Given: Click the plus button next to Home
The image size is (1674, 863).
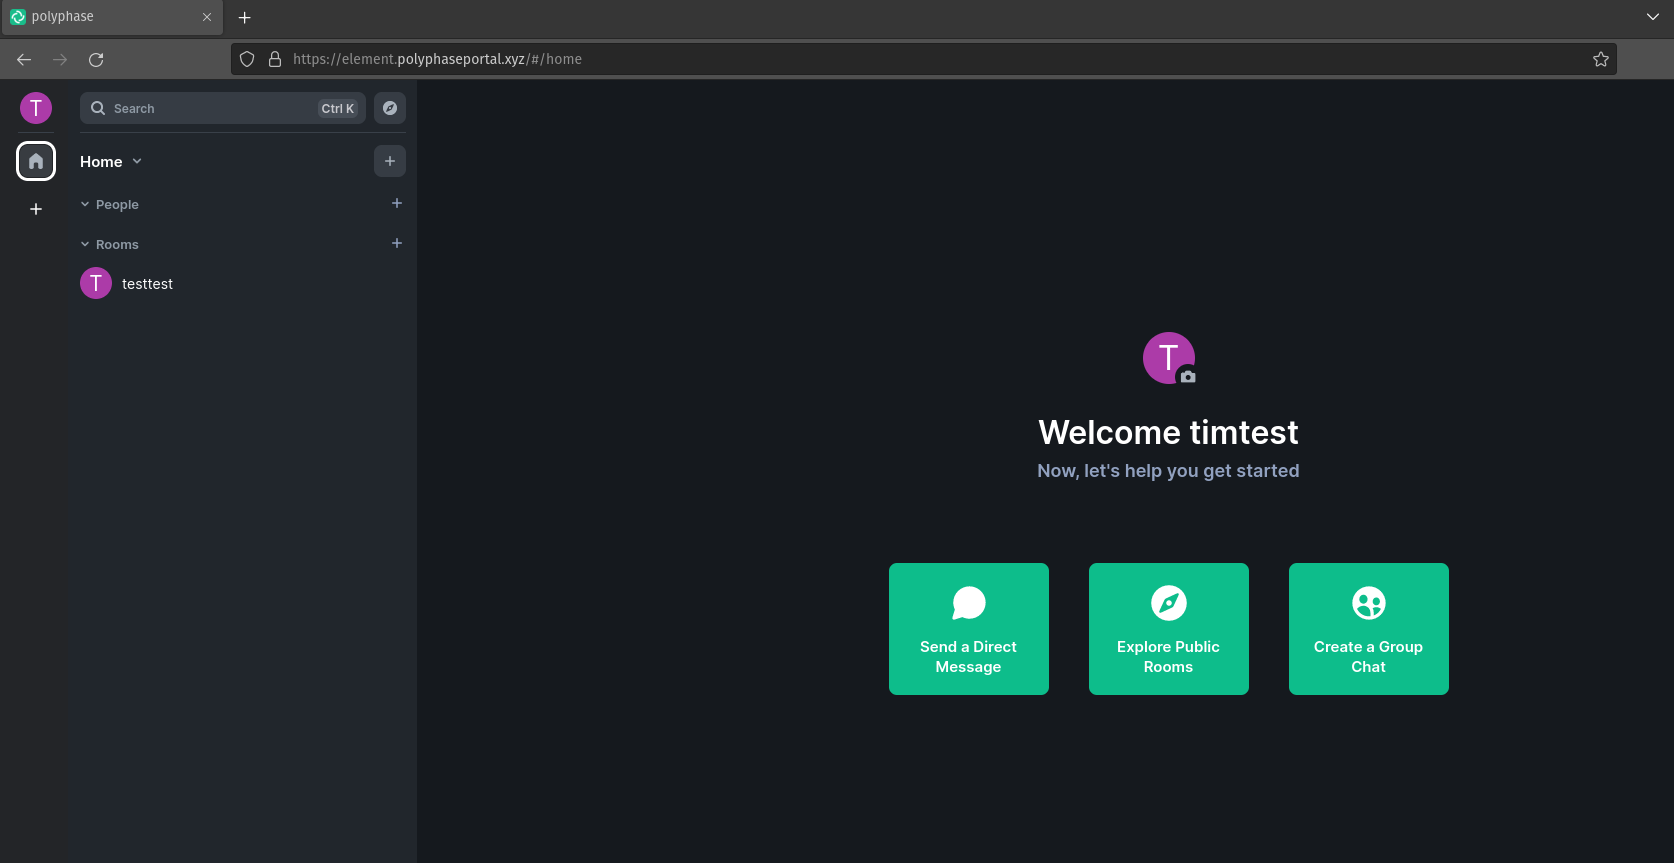Looking at the screenshot, I should (x=390, y=161).
